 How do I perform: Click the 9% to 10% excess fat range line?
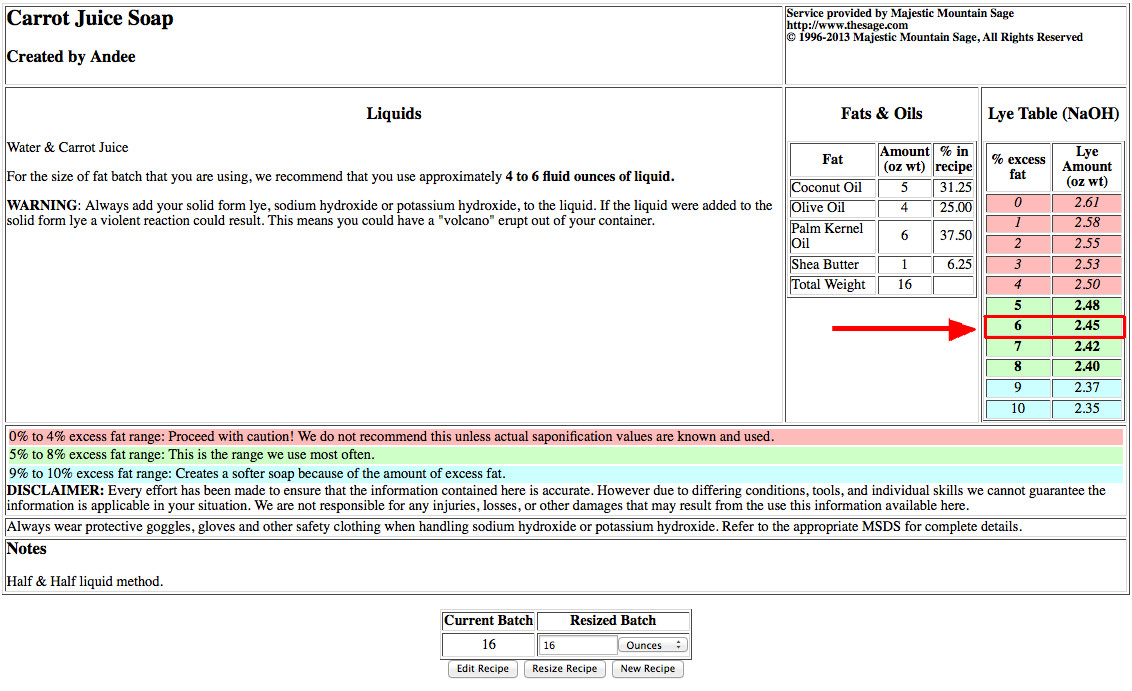click(x=565, y=474)
